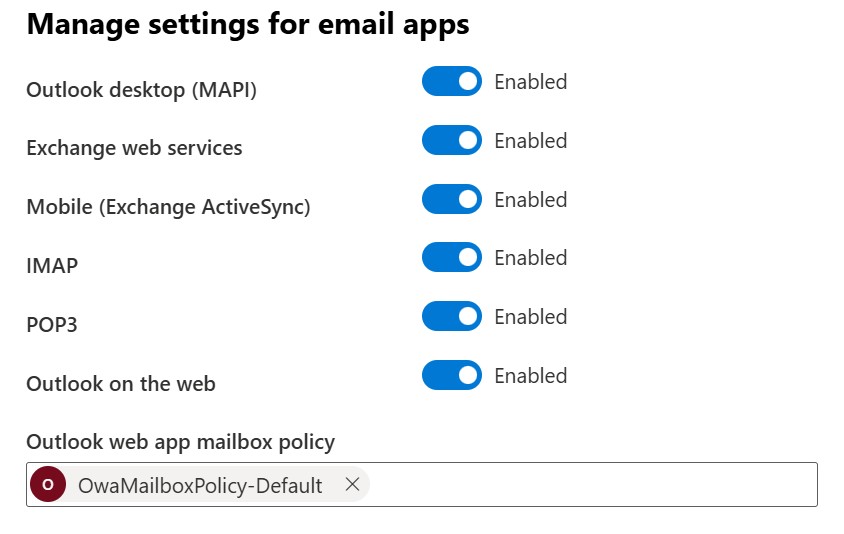The height and width of the screenshot is (534, 844).
Task: Click the 'Outlook web app mailbox policy' label
Action: [181, 442]
